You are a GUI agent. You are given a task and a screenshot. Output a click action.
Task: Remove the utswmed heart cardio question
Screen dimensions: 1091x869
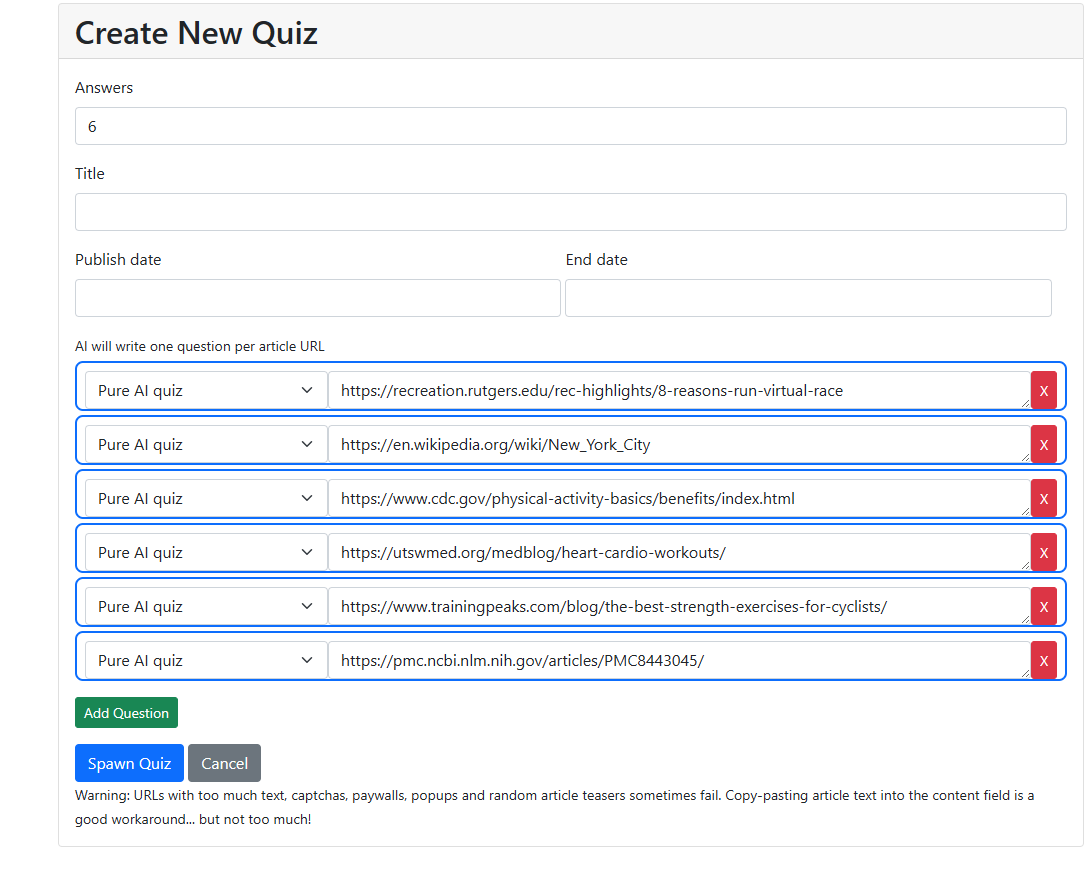pos(1044,552)
